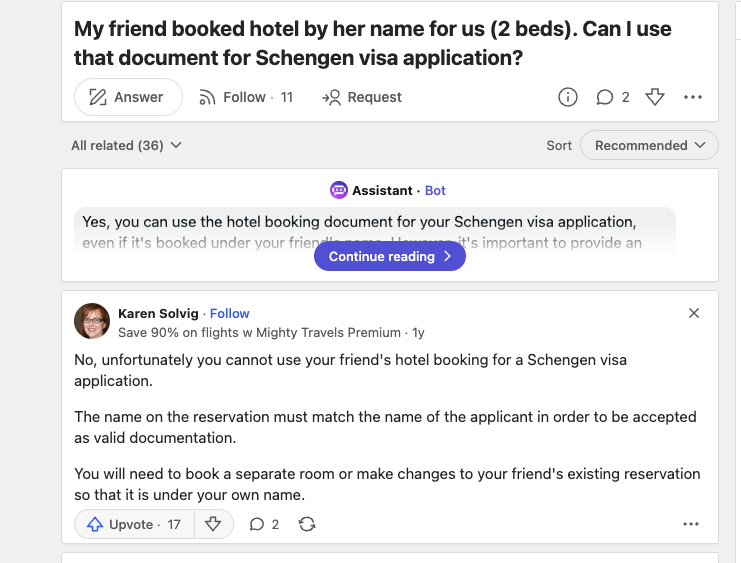Downvote Karen Solvig's answer
The image size is (741, 563).
point(212,524)
